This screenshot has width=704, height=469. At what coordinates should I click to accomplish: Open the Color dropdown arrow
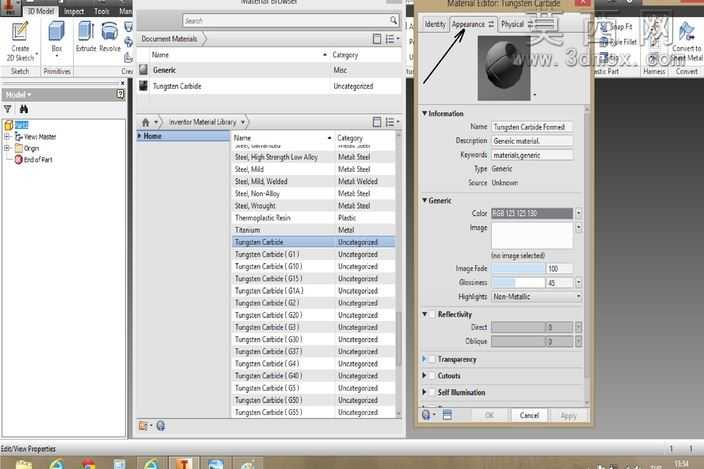[578, 213]
